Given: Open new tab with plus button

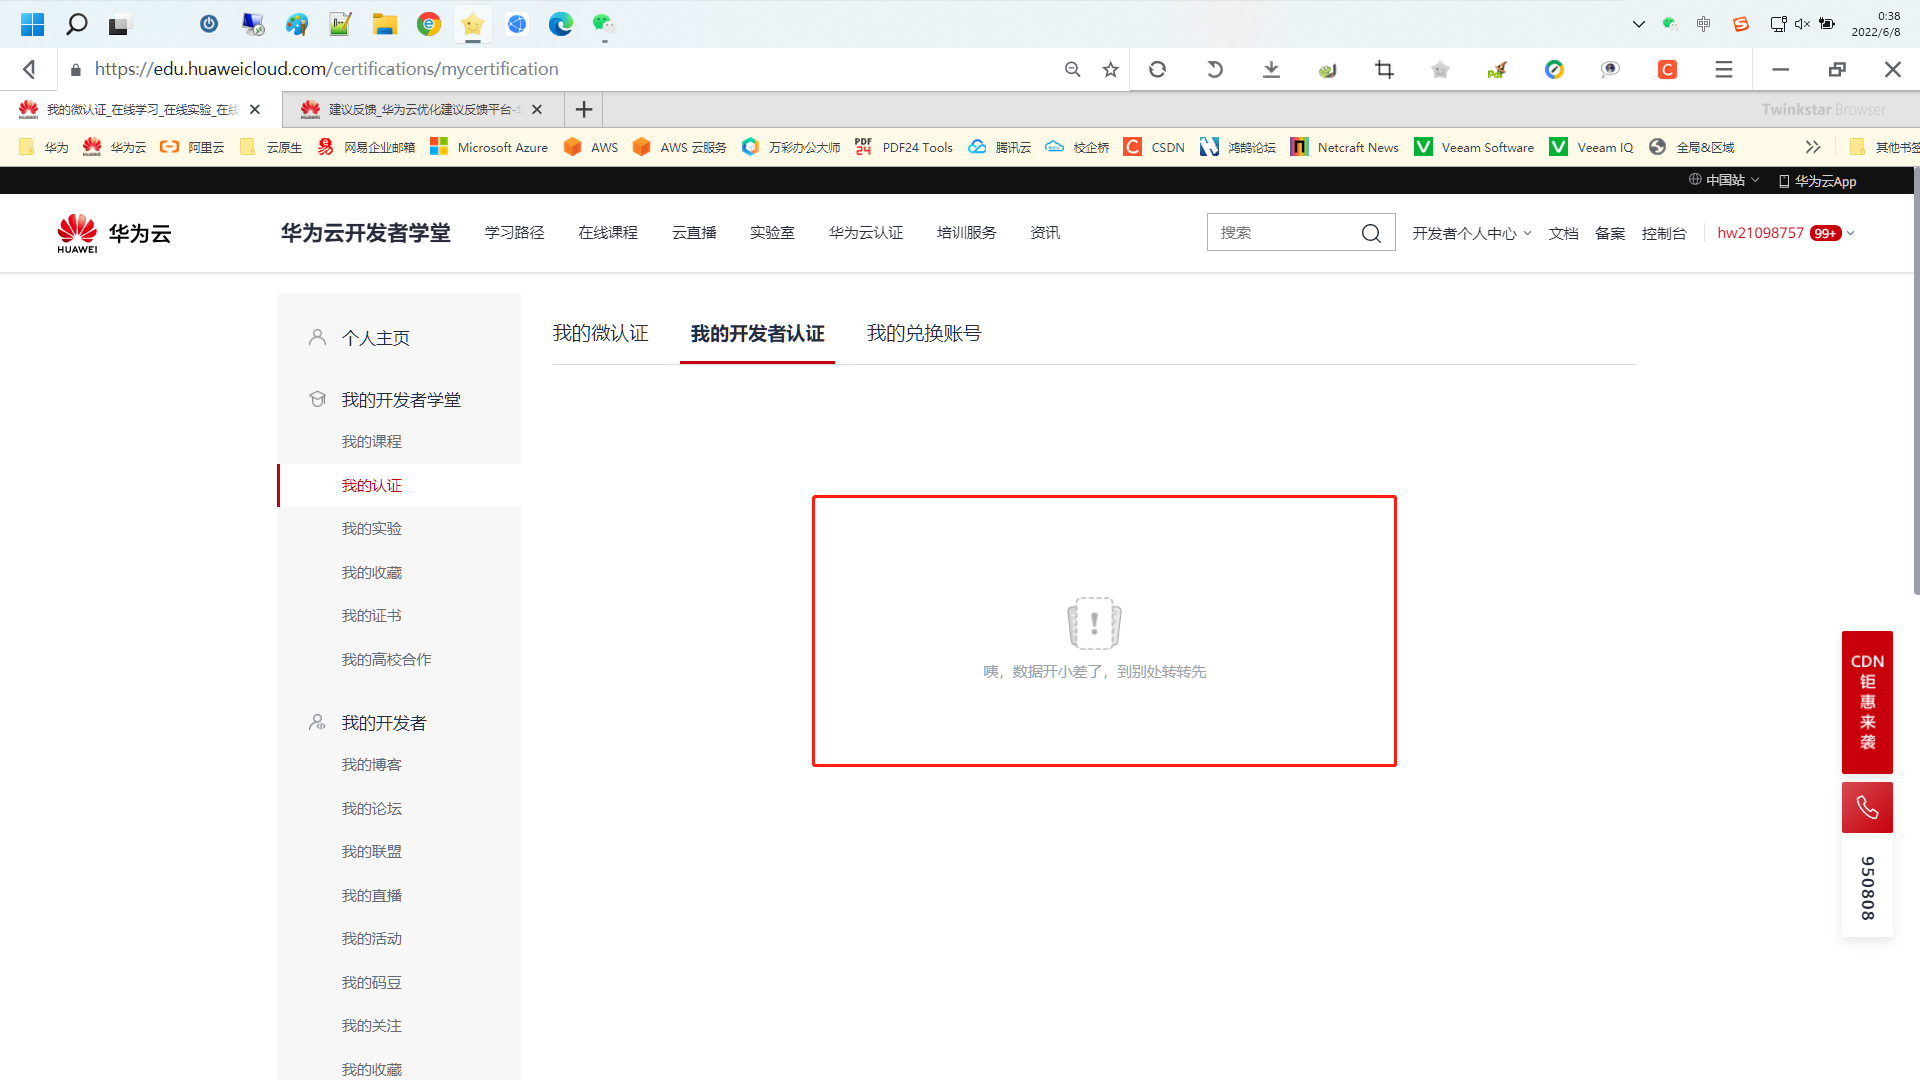Looking at the screenshot, I should coord(584,109).
